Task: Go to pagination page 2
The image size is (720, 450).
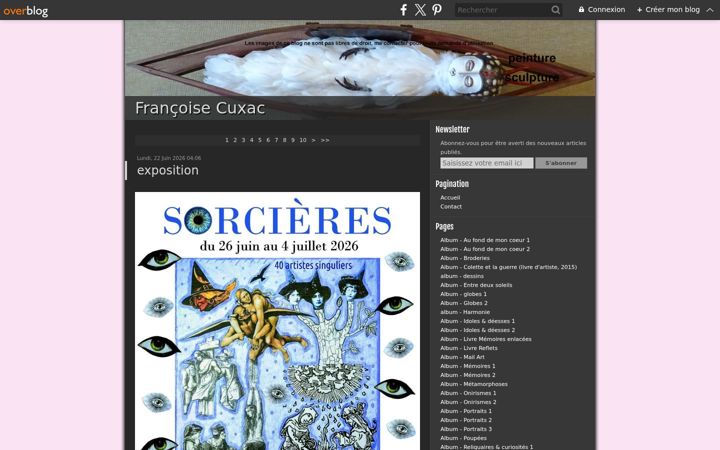Action: (x=235, y=140)
